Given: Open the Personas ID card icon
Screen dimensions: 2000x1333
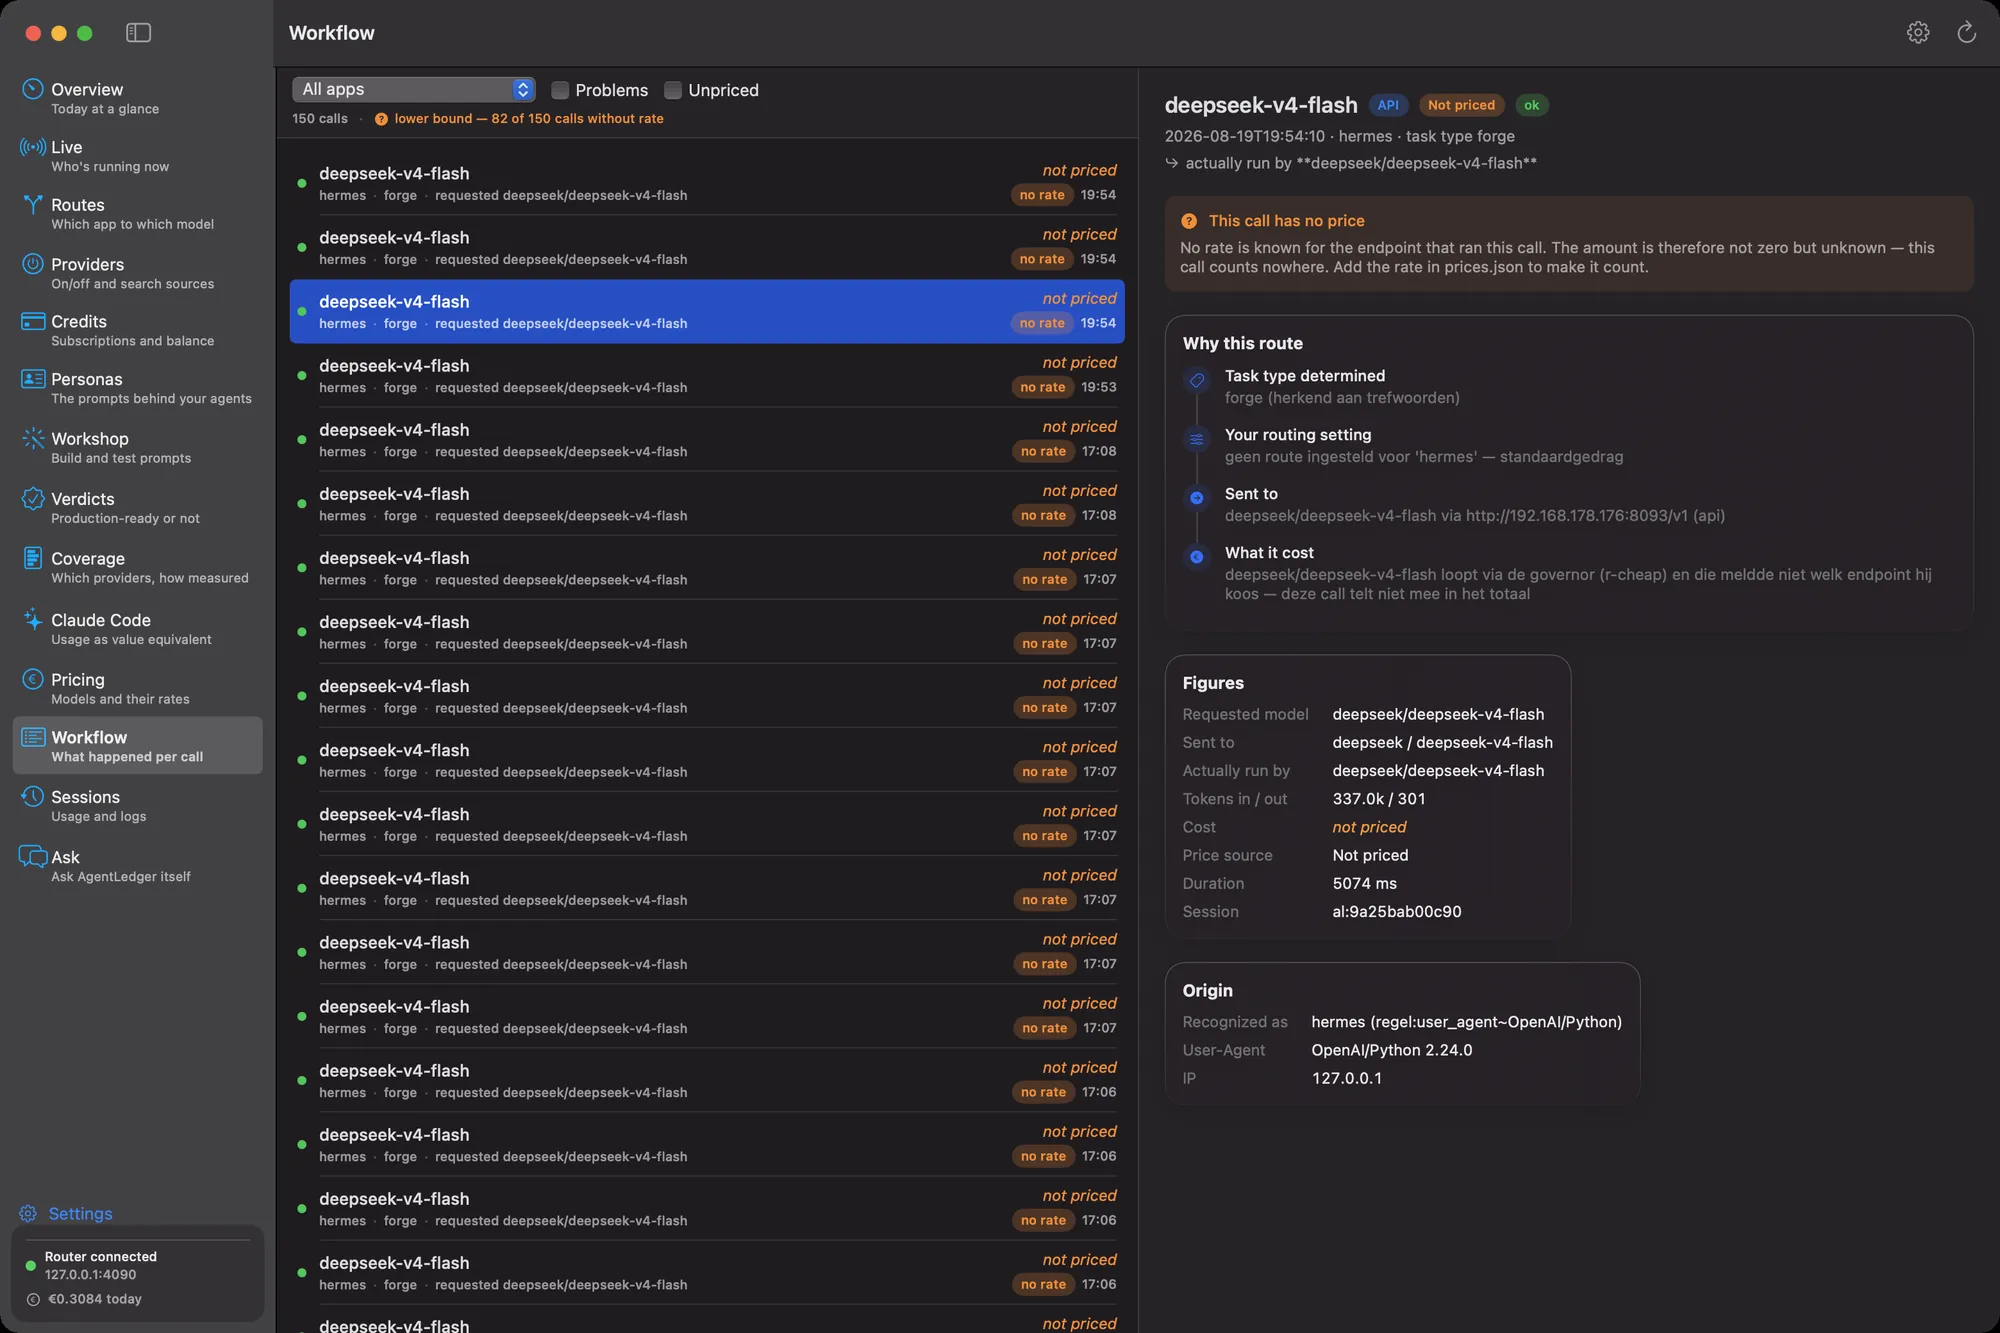Looking at the screenshot, I should tap(33, 379).
